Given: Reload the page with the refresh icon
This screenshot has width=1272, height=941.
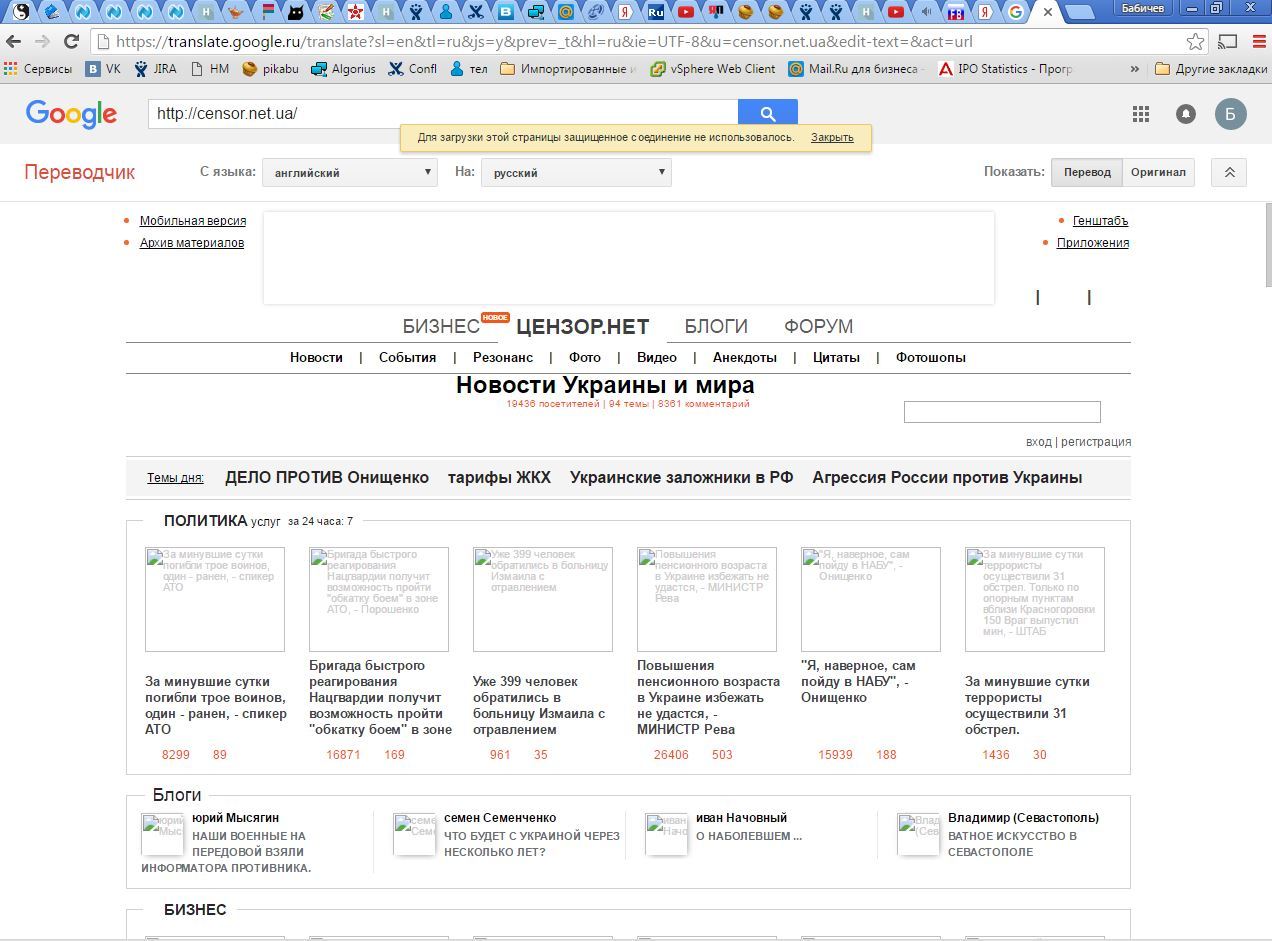Looking at the screenshot, I should [x=71, y=42].
